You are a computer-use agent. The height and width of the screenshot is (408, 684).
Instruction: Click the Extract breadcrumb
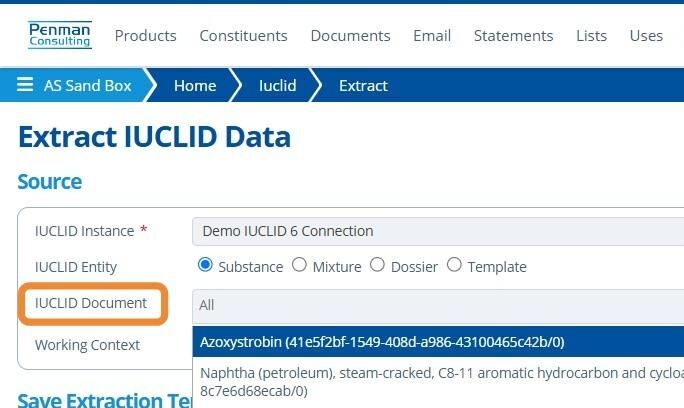pyautogui.click(x=363, y=86)
